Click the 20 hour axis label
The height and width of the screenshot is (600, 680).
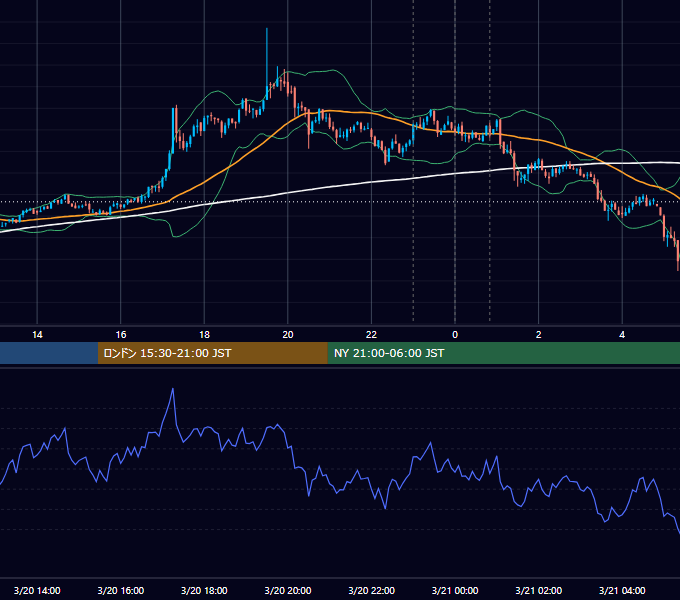[288, 335]
